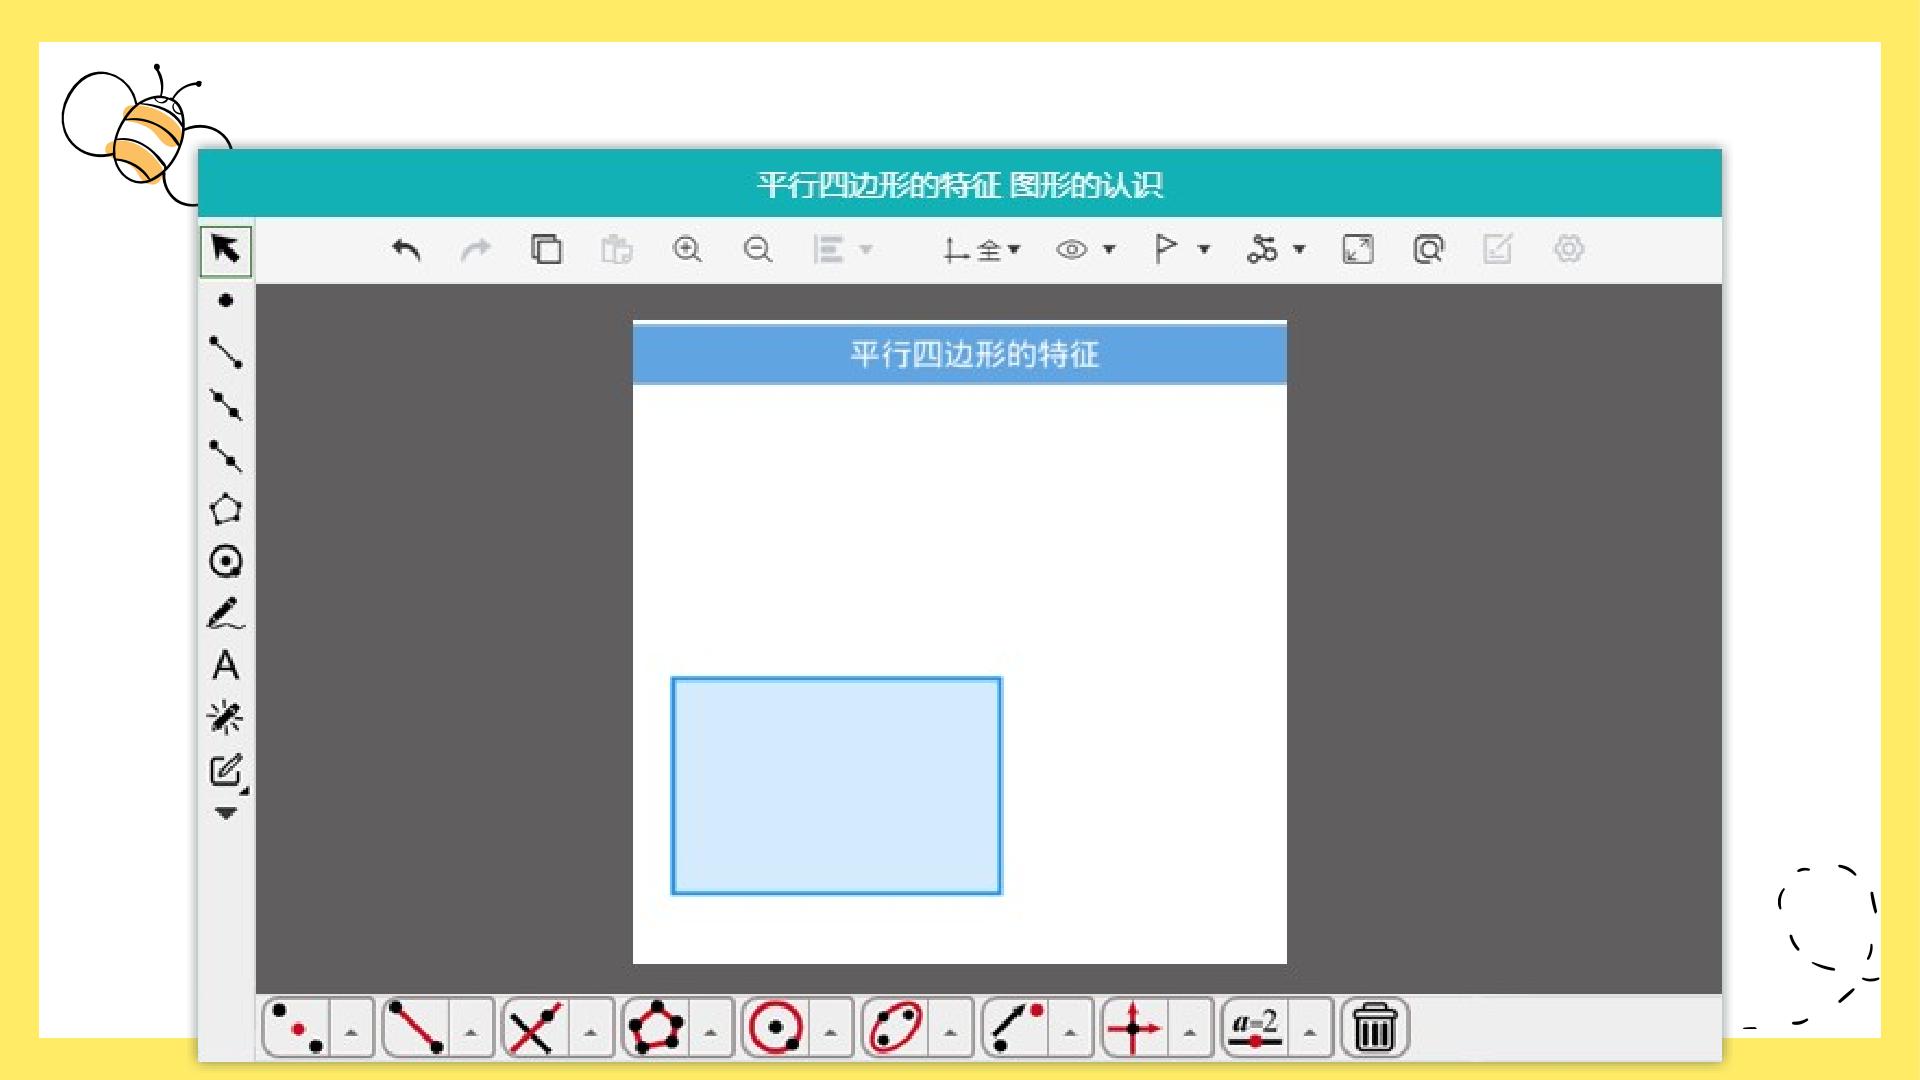1920x1080 pixels.
Task: Click the undo arrow
Action: 406,249
